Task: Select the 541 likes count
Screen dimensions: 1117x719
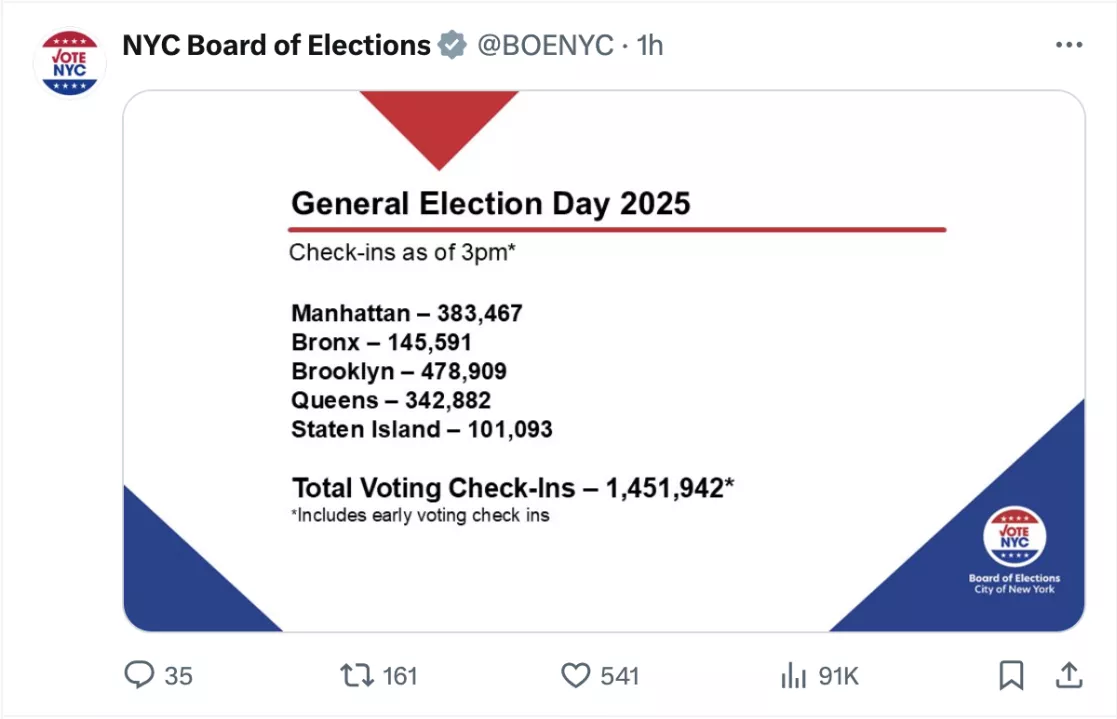Action: point(618,676)
